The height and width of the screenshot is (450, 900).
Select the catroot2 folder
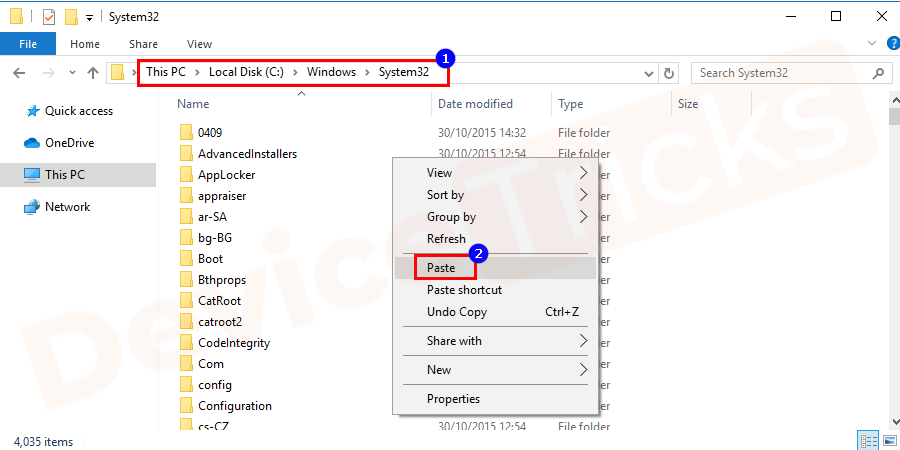[211, 322]
